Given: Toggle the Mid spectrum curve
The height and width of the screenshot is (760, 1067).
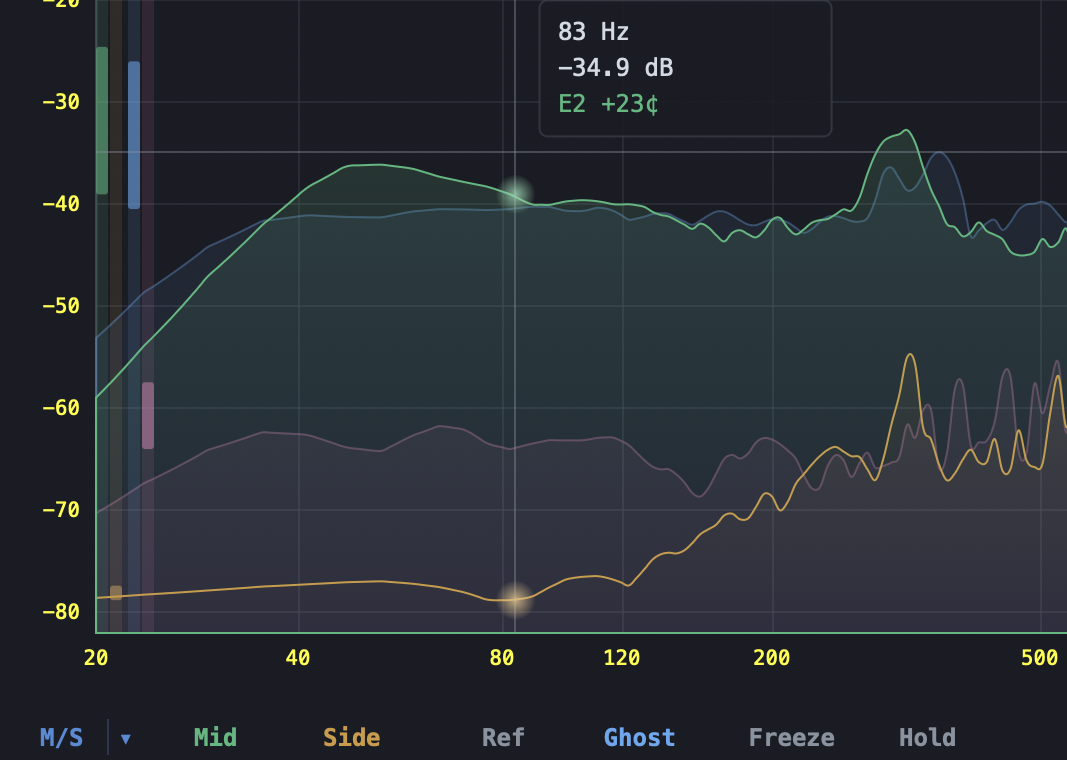Looking at the screenshot, I should click(x=214, y=737).
